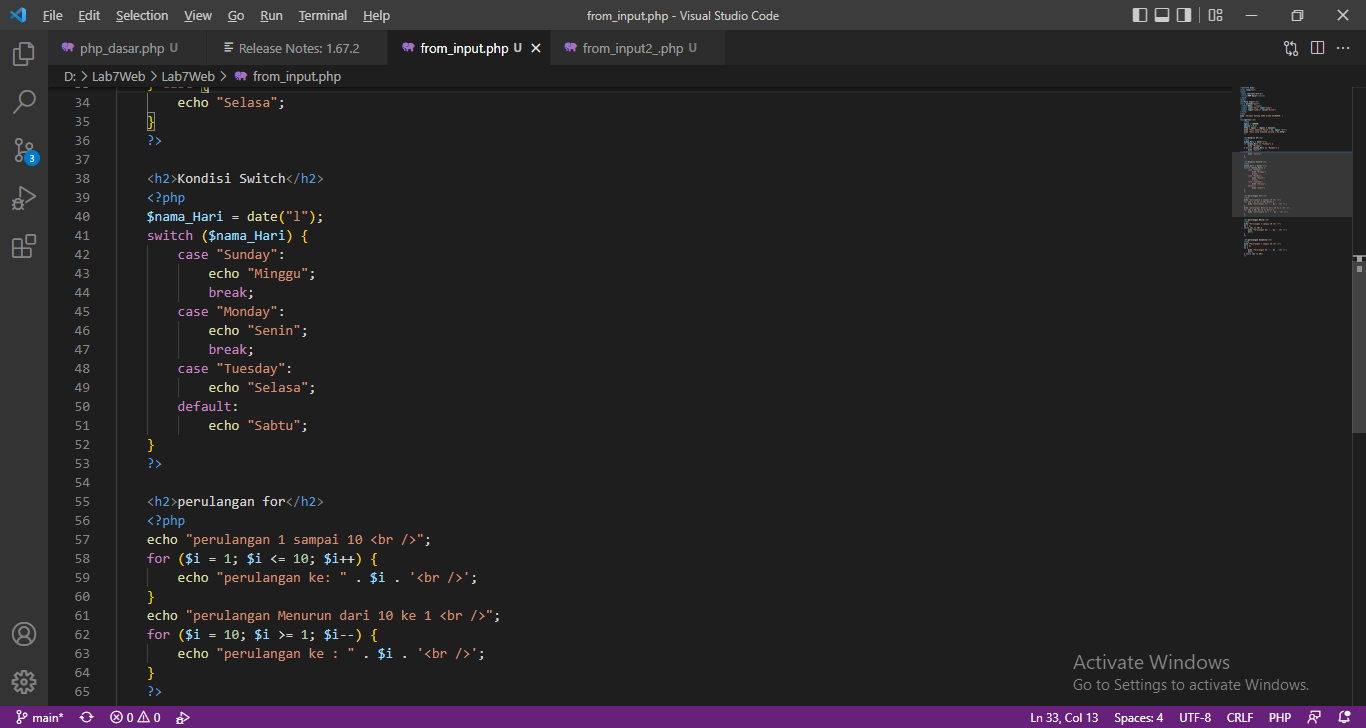Open the Terminal menu
This screenshot has height=728, width=1366.
(x=322, y=15)
